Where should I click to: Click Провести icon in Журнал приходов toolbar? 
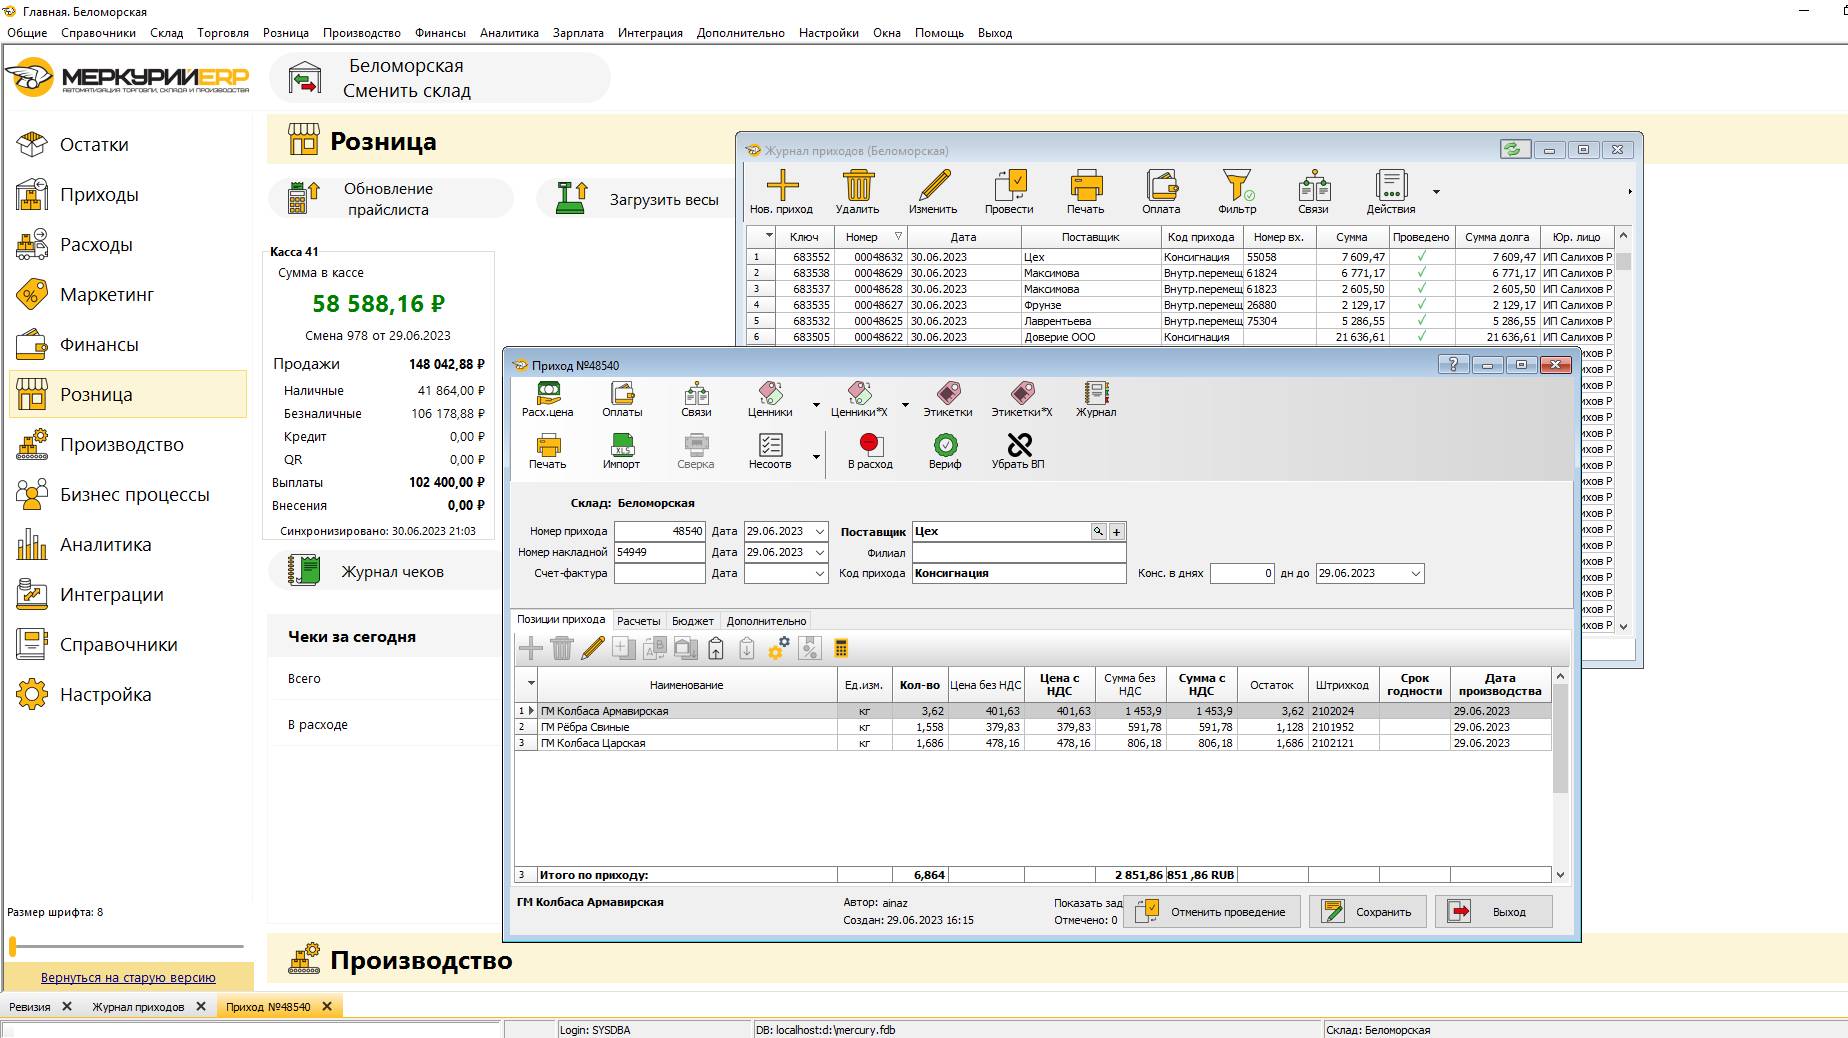pos(1010,185)
